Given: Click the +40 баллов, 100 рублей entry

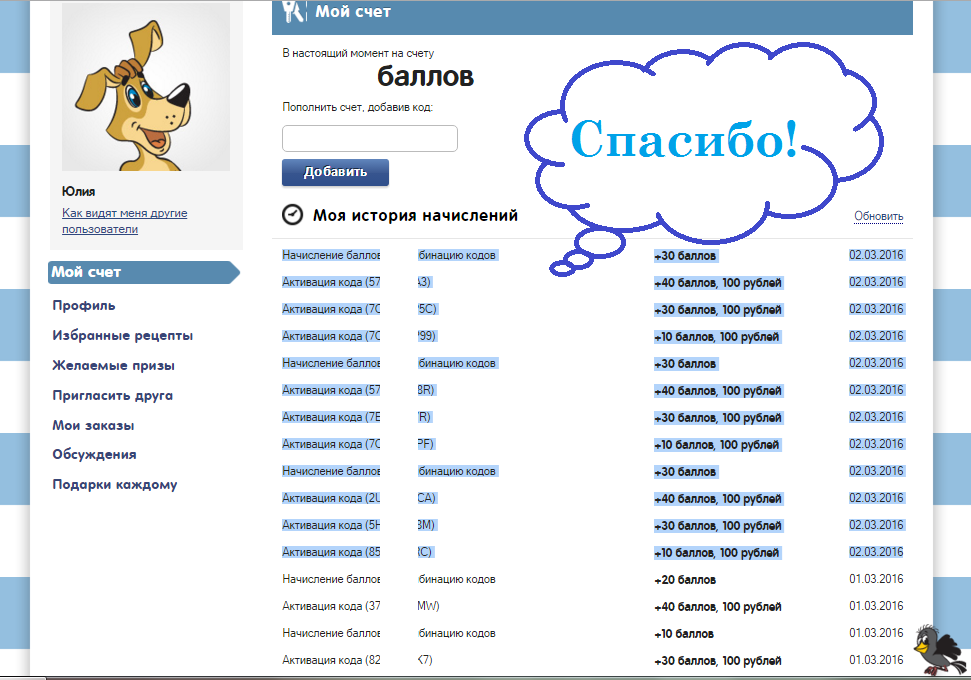Looking at the screenshot, I should 717,282.
